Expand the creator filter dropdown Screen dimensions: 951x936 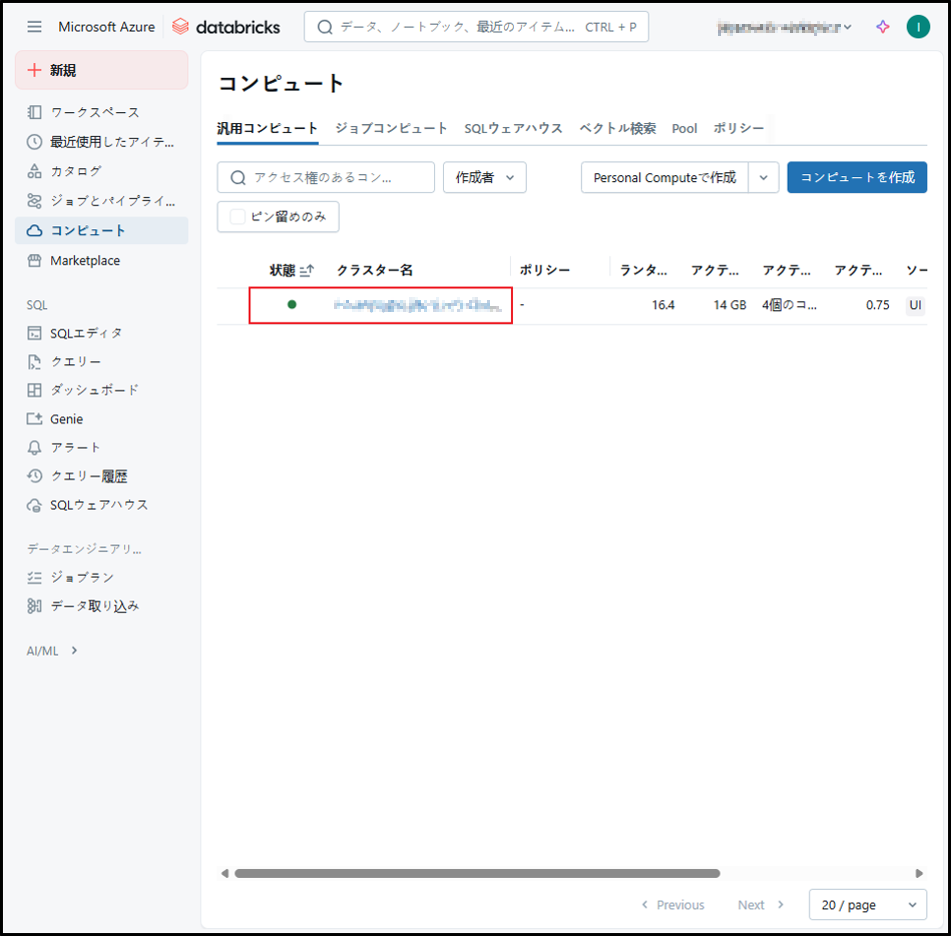484,177
